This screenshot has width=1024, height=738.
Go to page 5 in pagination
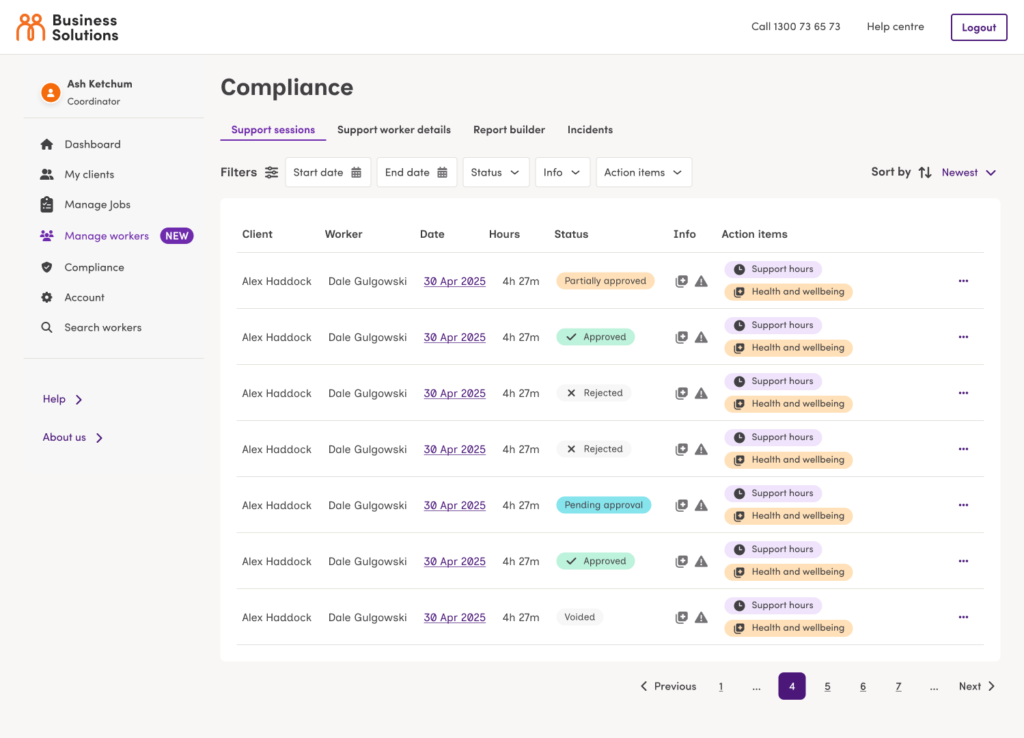click(827, 687)
